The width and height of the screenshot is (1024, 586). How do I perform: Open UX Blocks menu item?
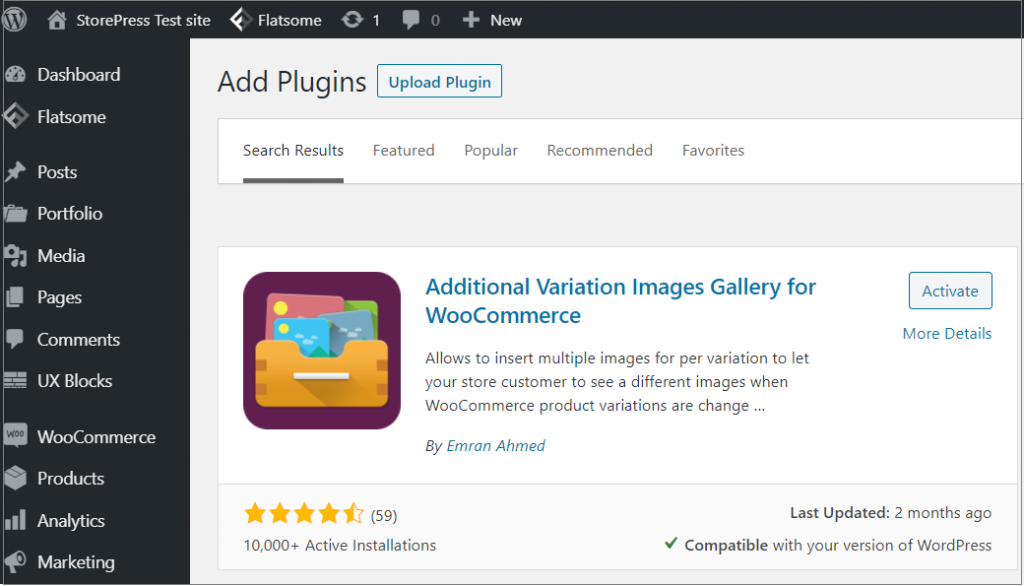pyautogui.click(x=74, y=381)
